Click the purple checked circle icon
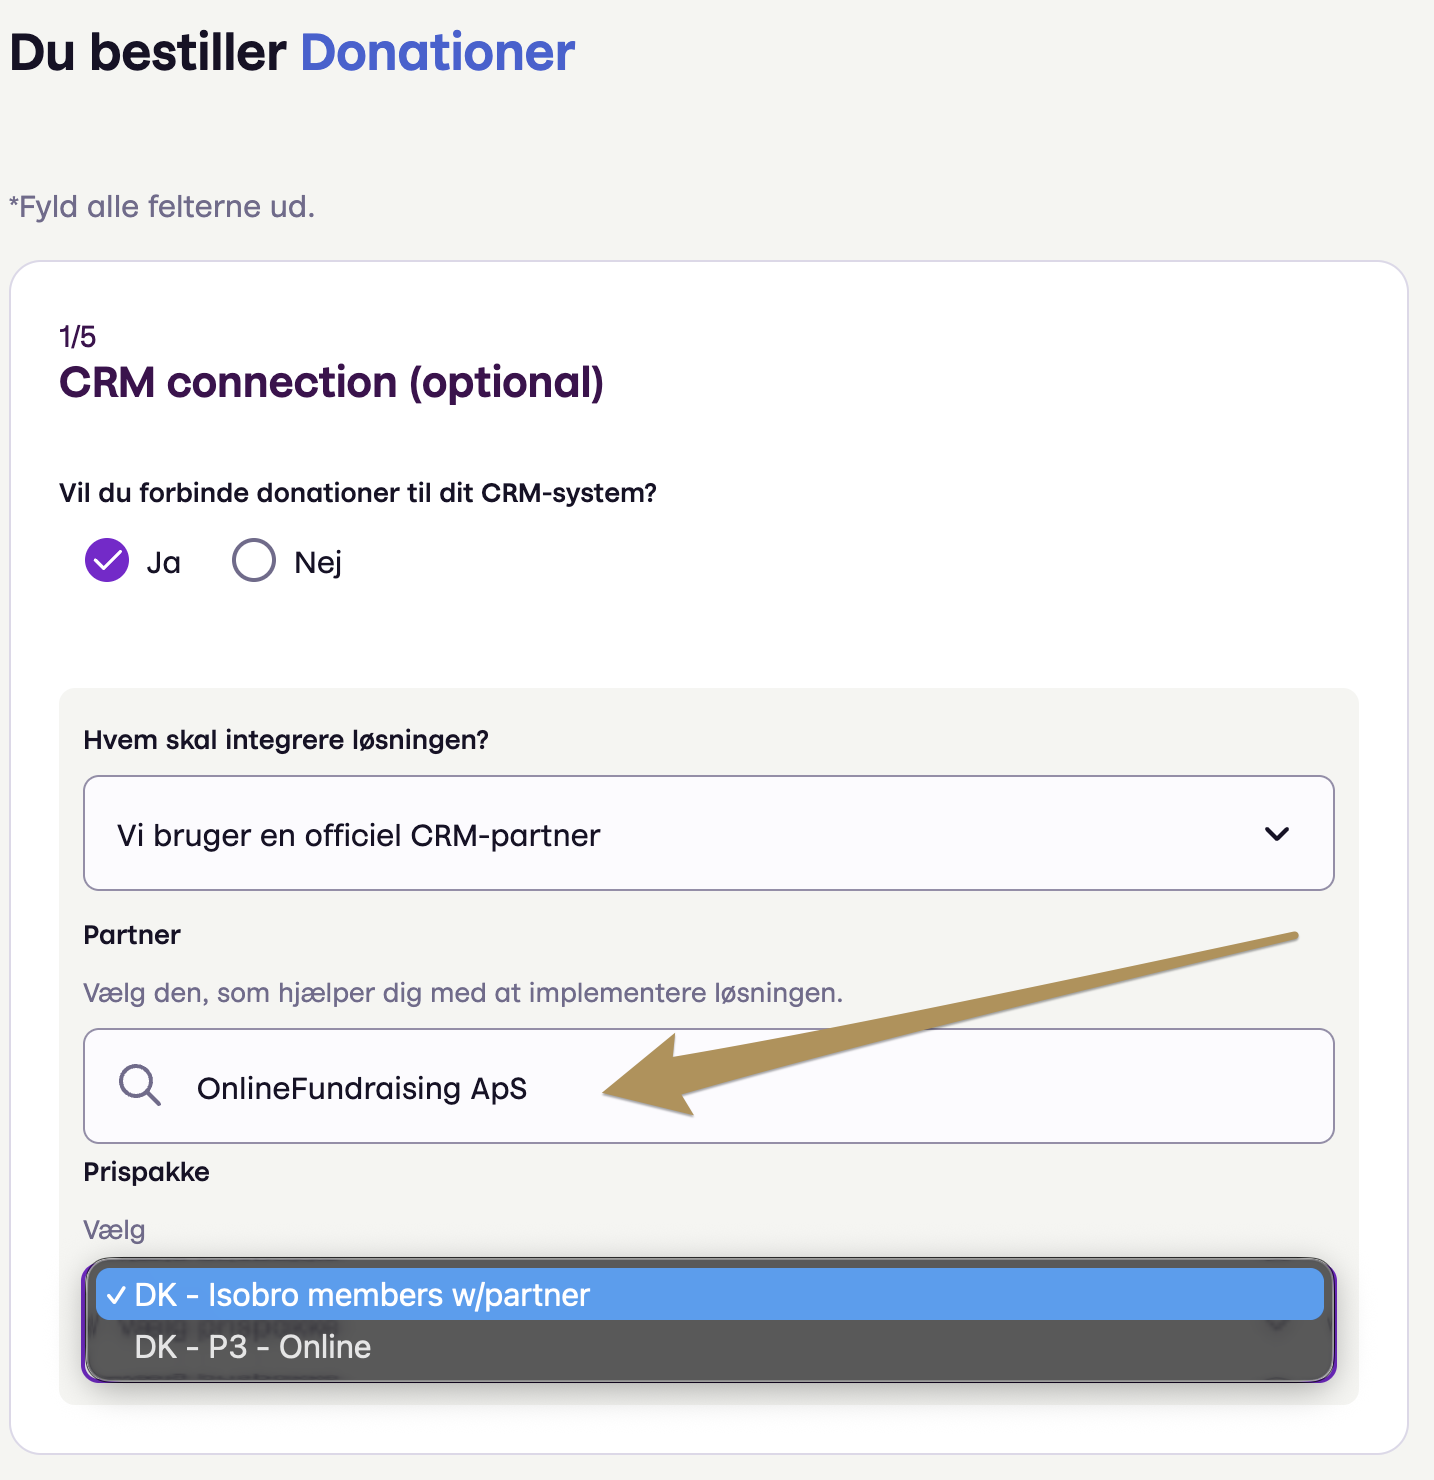The height and width of the screenshot is (1480, 1434). (x=107, y=560)
